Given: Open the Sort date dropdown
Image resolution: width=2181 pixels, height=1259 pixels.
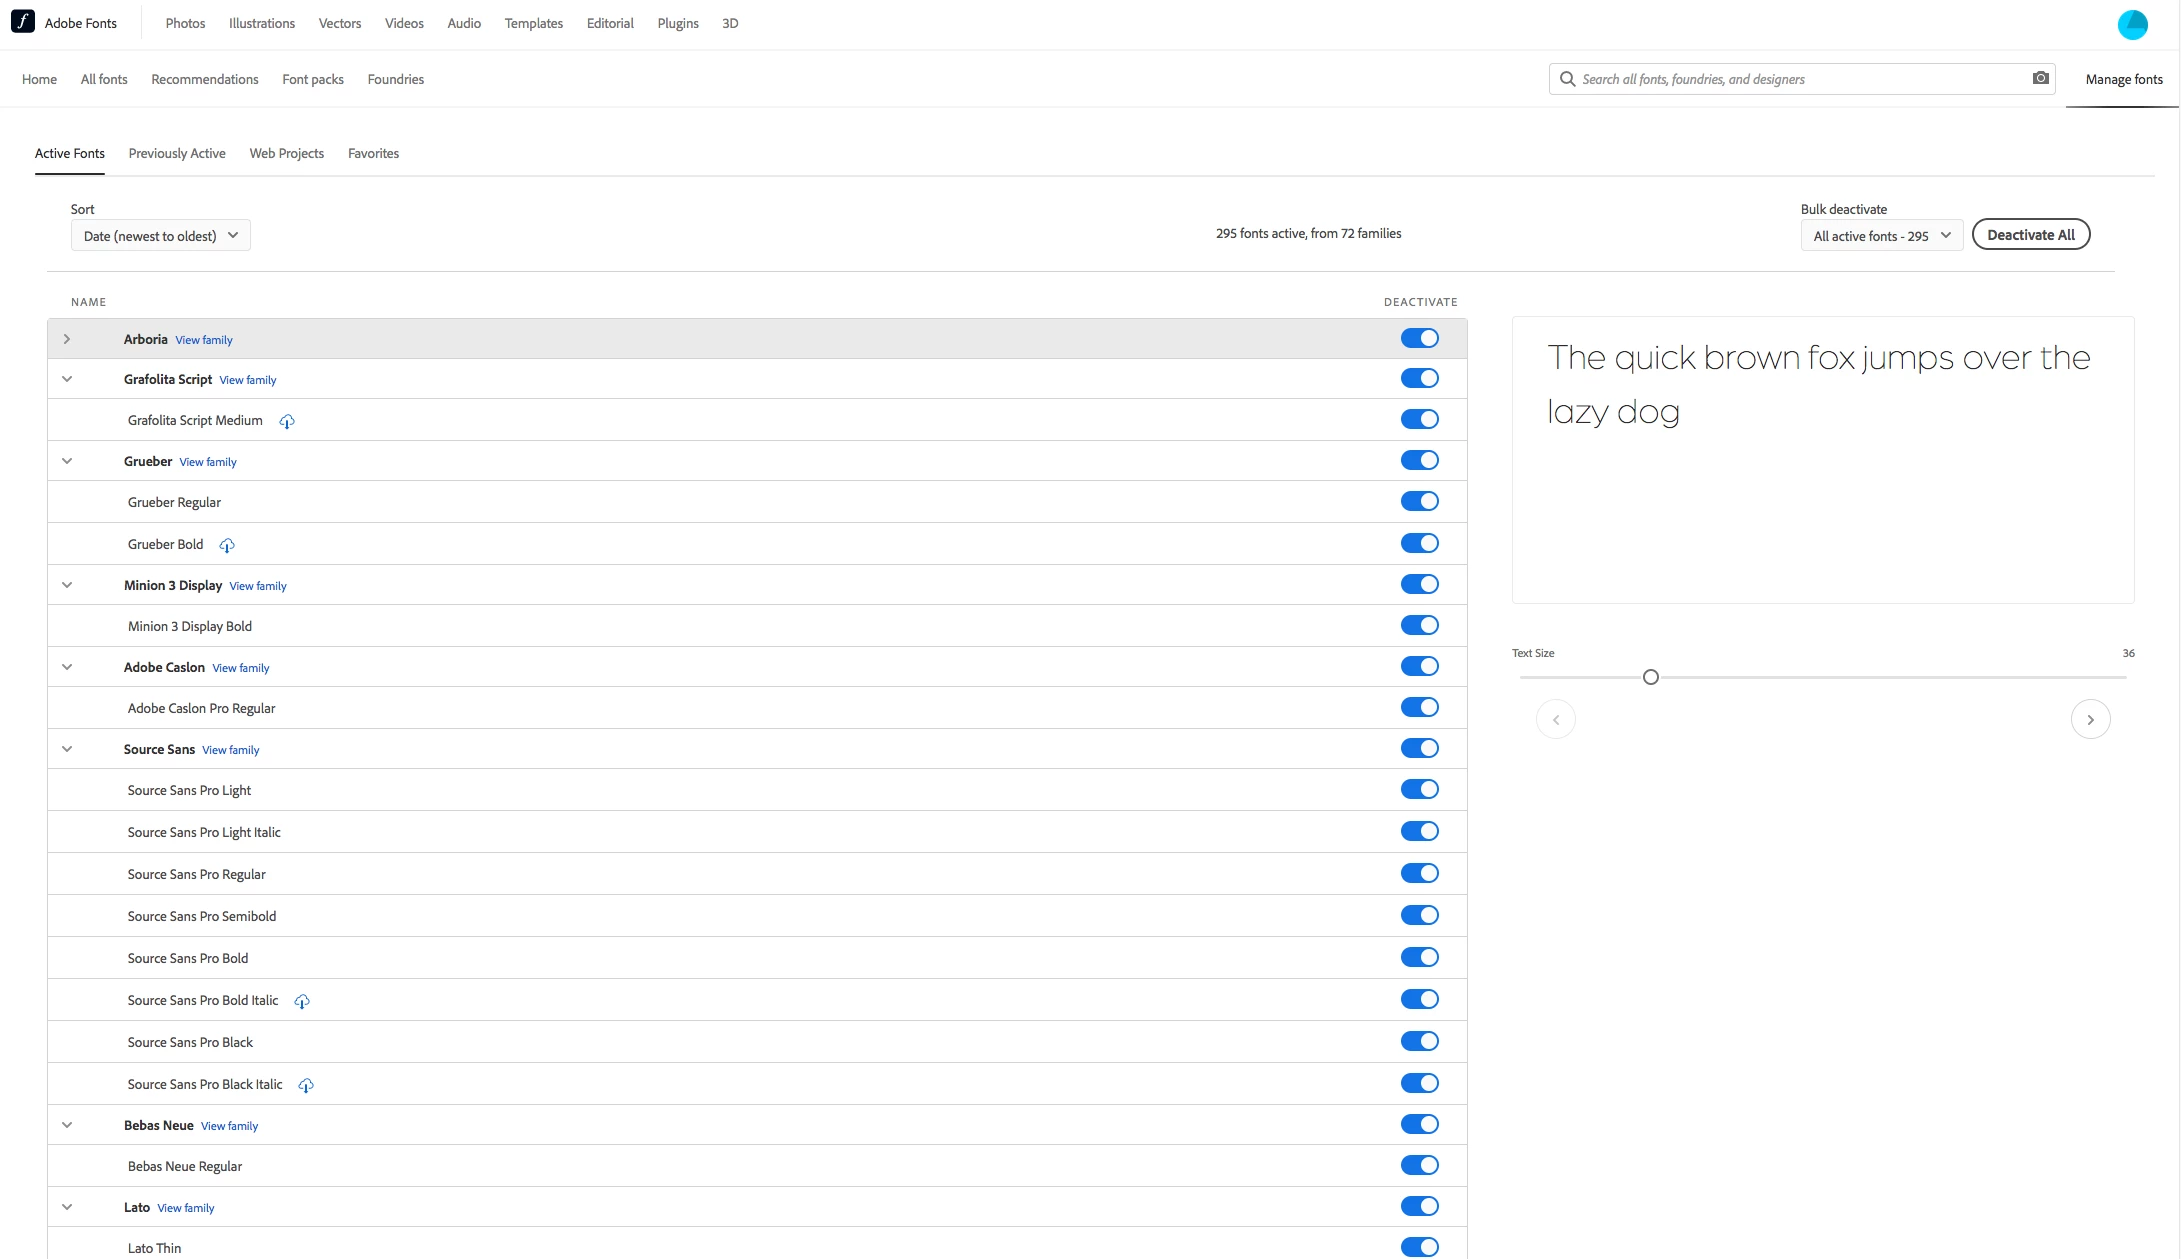Looking at the screenshot, I should pyautogui.click(x=160, y=236).
